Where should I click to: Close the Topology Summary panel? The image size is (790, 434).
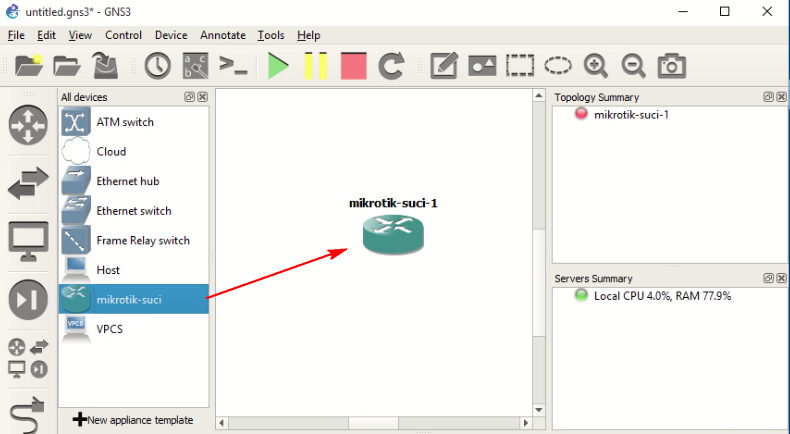[x=781, y=97]
